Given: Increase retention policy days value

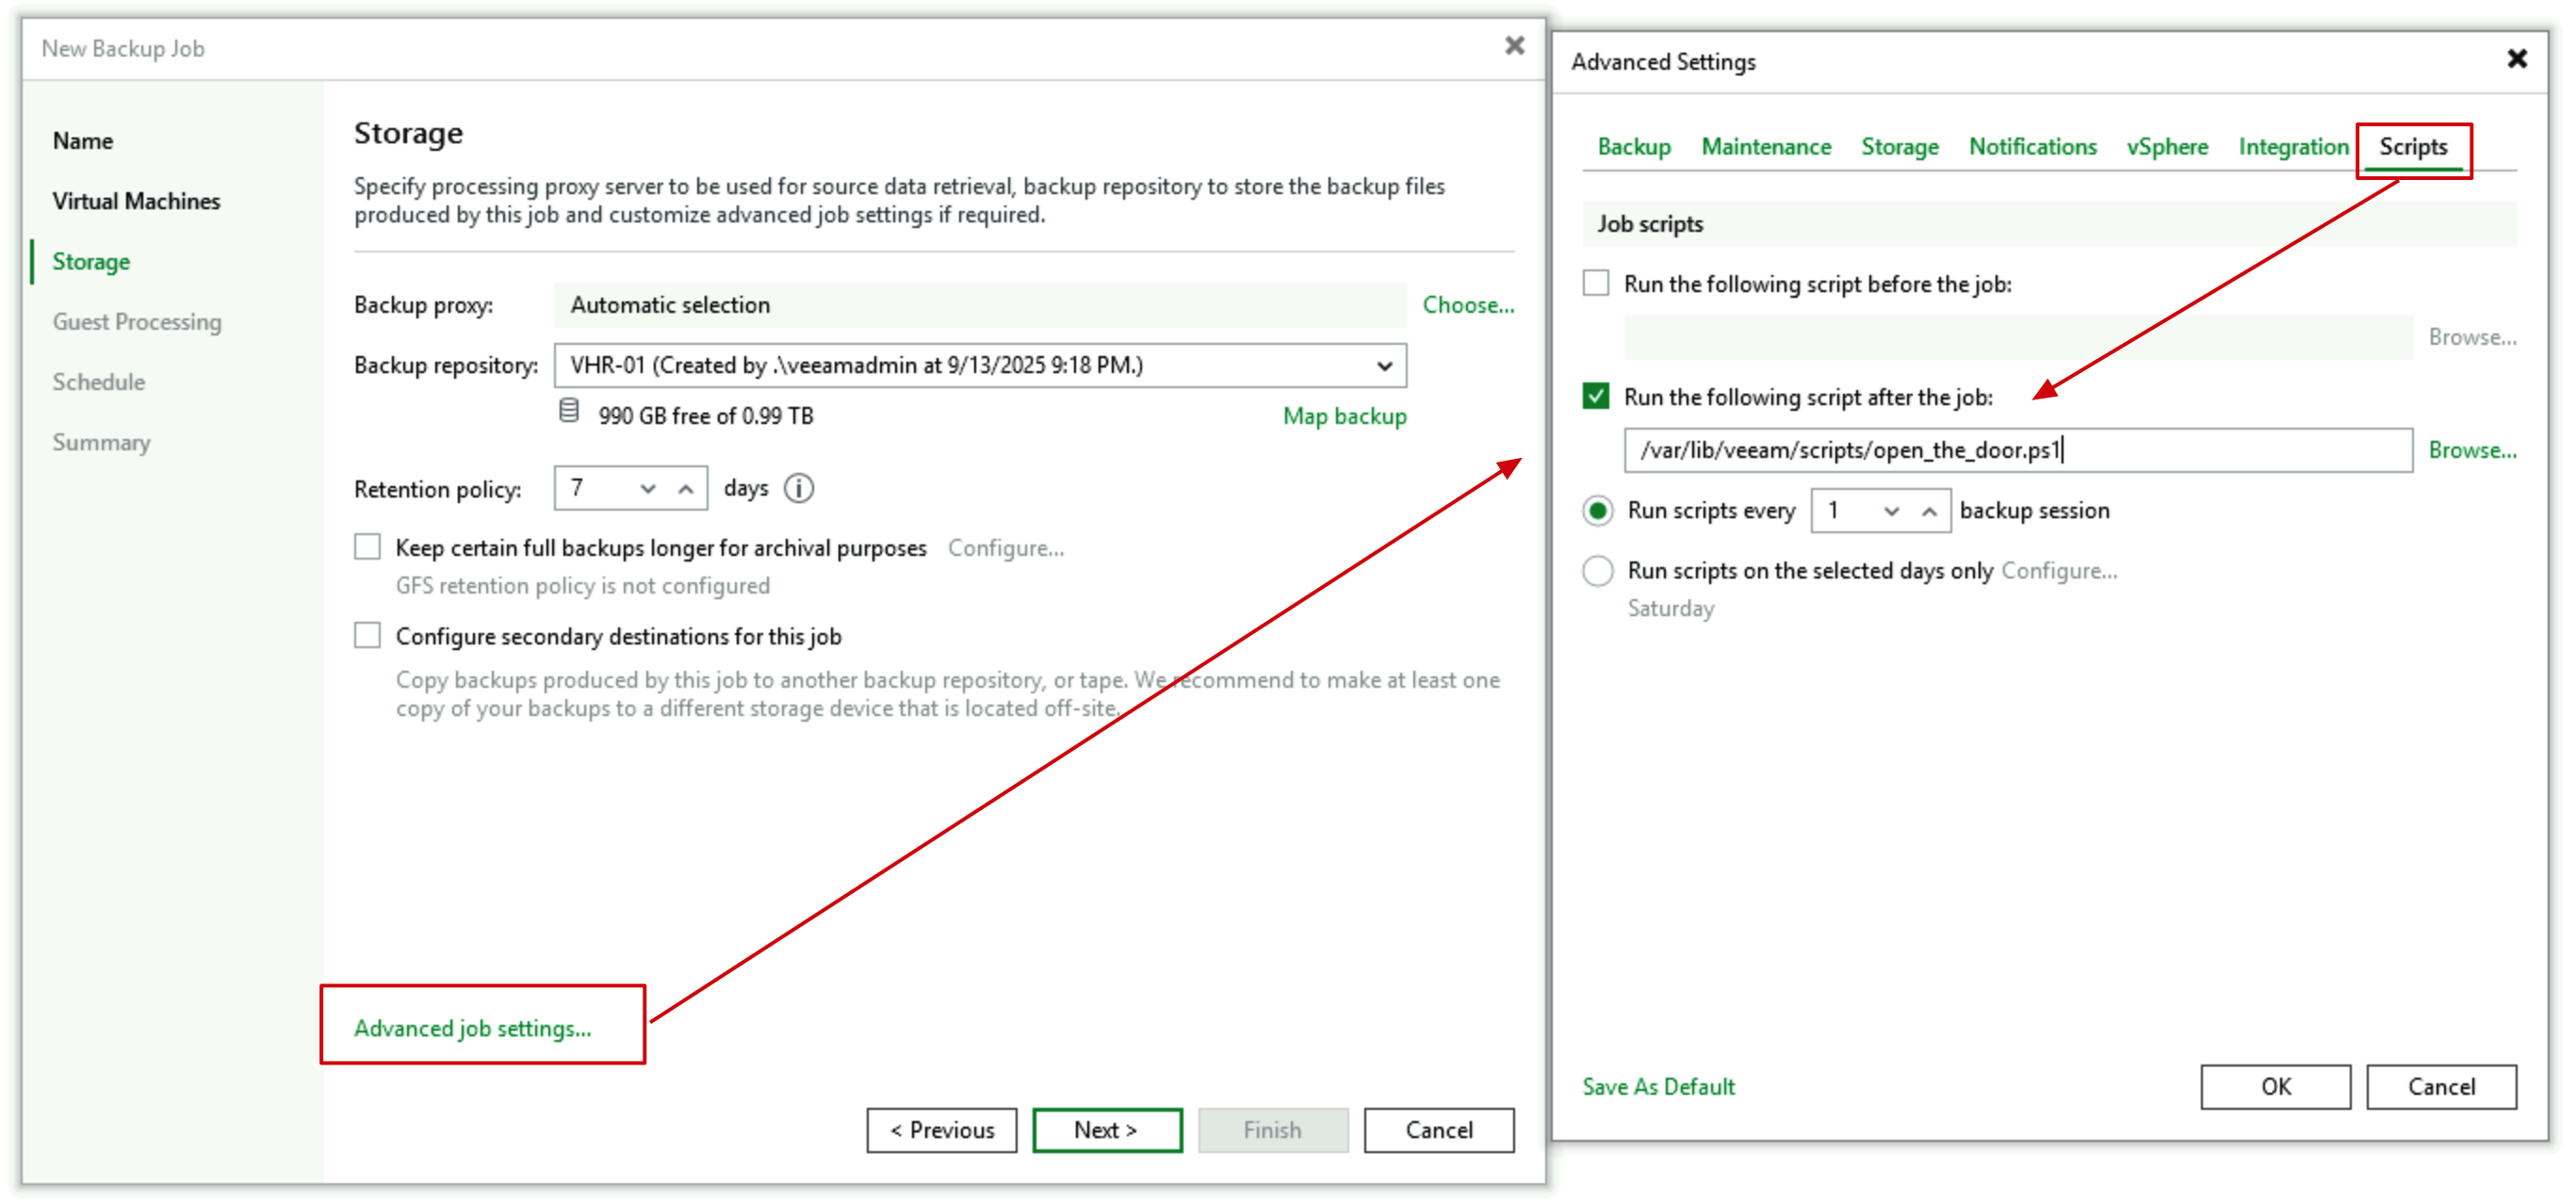Looking at the screenshot, I should tap(685, 489).
